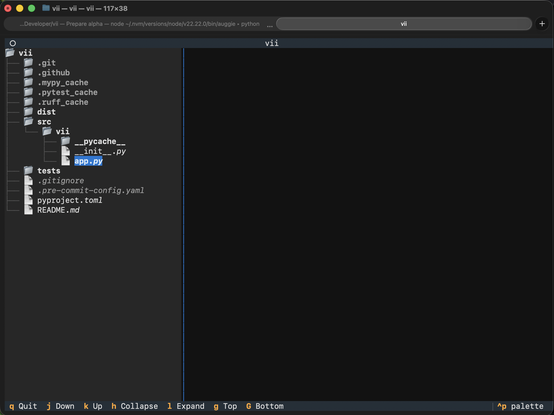
Task: Click the window title text with 117×38
Action: click(x=90, y=8)
